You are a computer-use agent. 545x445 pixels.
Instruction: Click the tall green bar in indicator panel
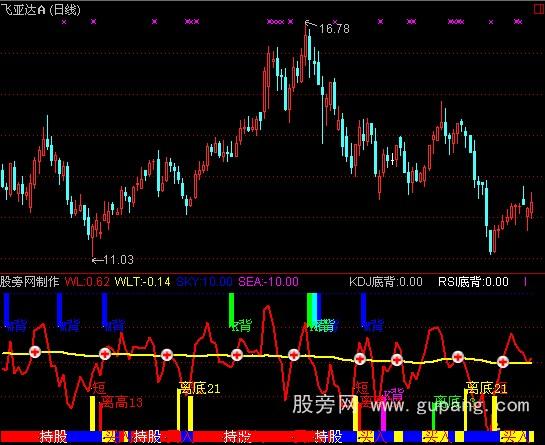click(231, 310)
